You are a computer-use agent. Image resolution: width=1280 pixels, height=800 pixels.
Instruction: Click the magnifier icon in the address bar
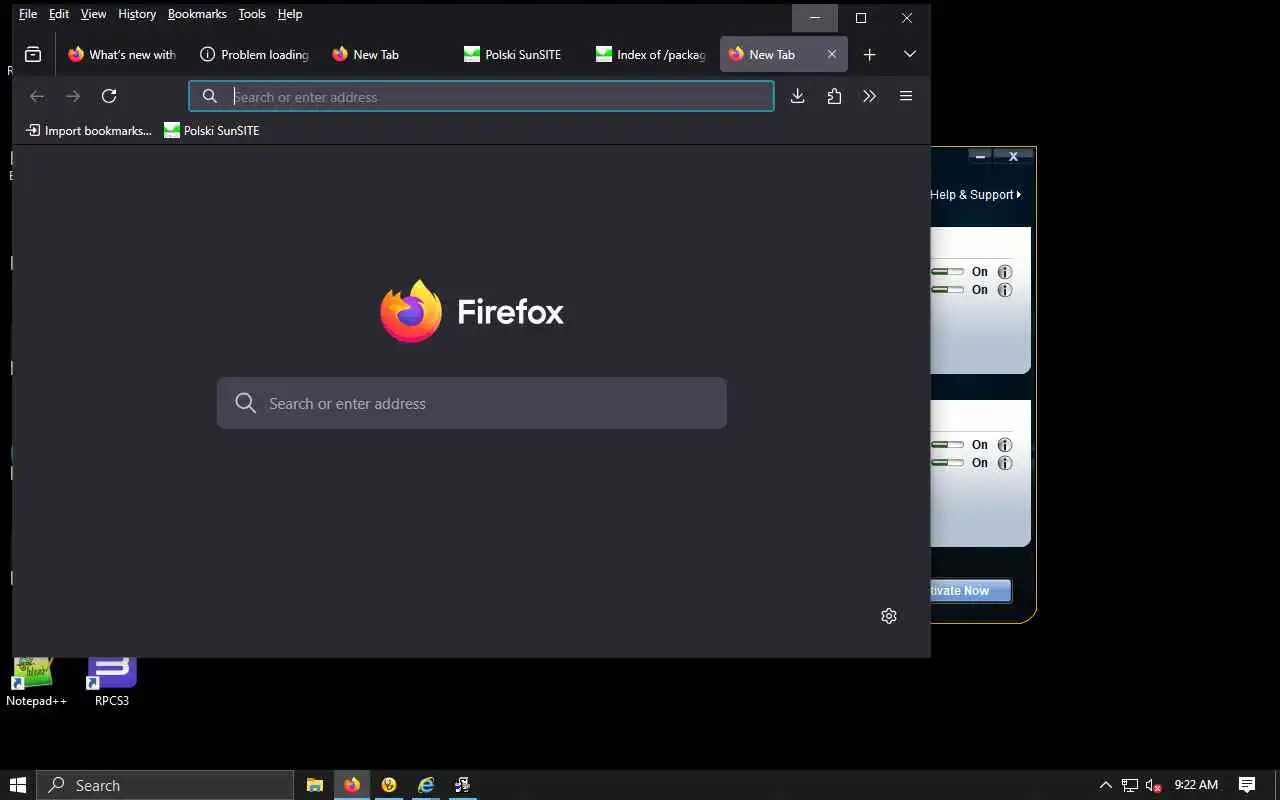(x=210, y=96)
